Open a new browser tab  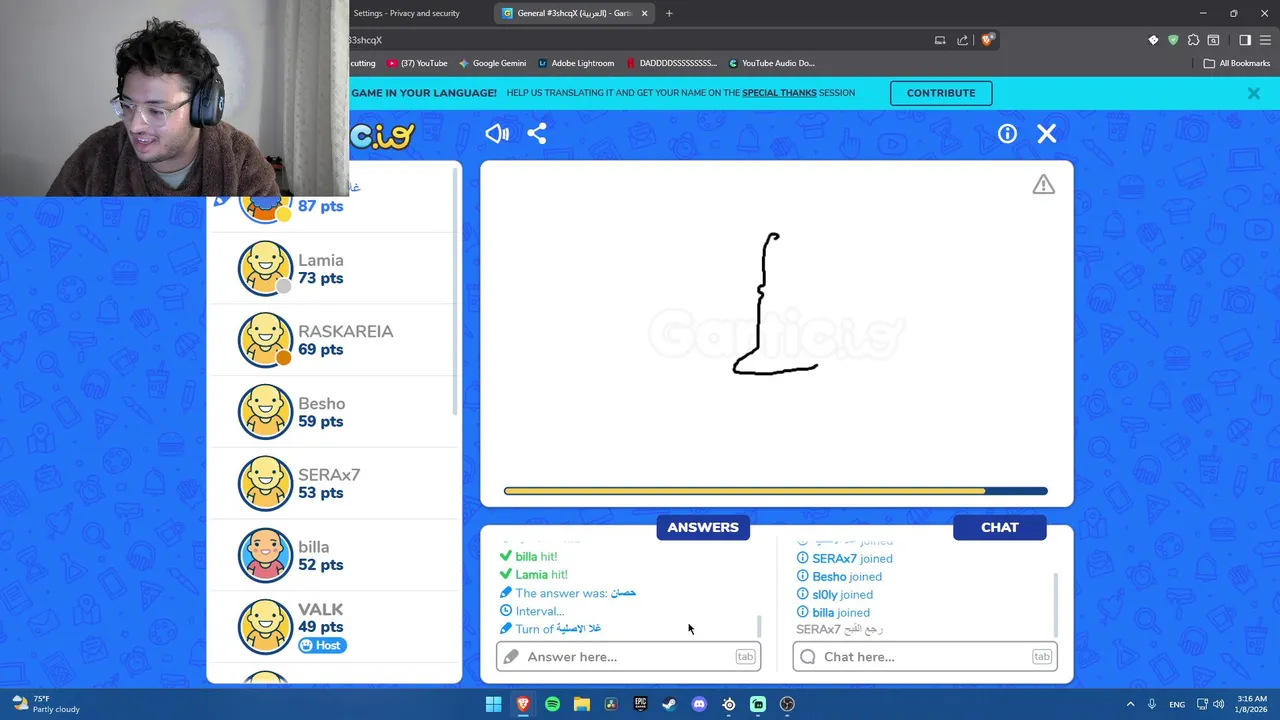(x=669, y=13)
